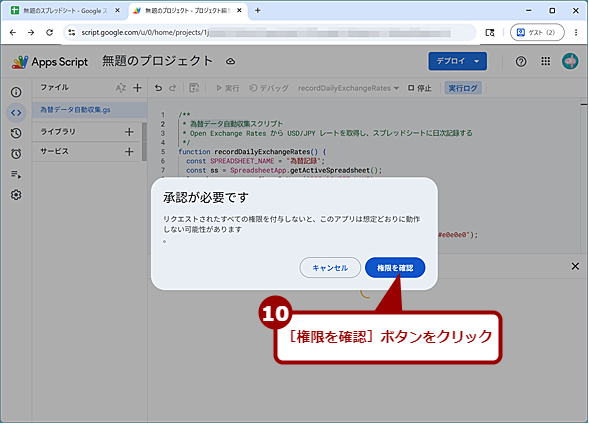Open the Help question mark icon
Viewport: 589px width, 424px height.
click(521, 62)
